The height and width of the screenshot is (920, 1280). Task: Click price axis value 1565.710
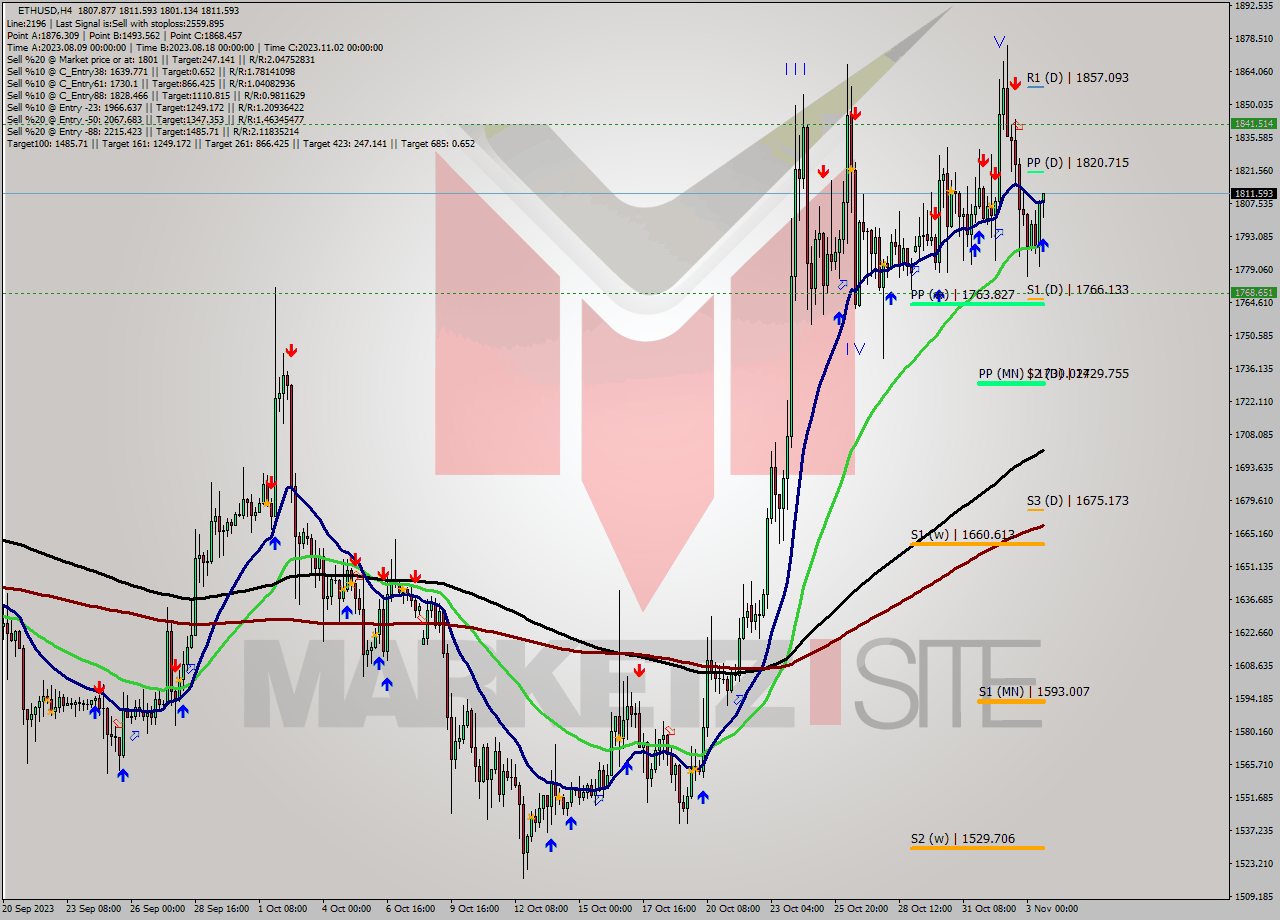(1253, 765)
